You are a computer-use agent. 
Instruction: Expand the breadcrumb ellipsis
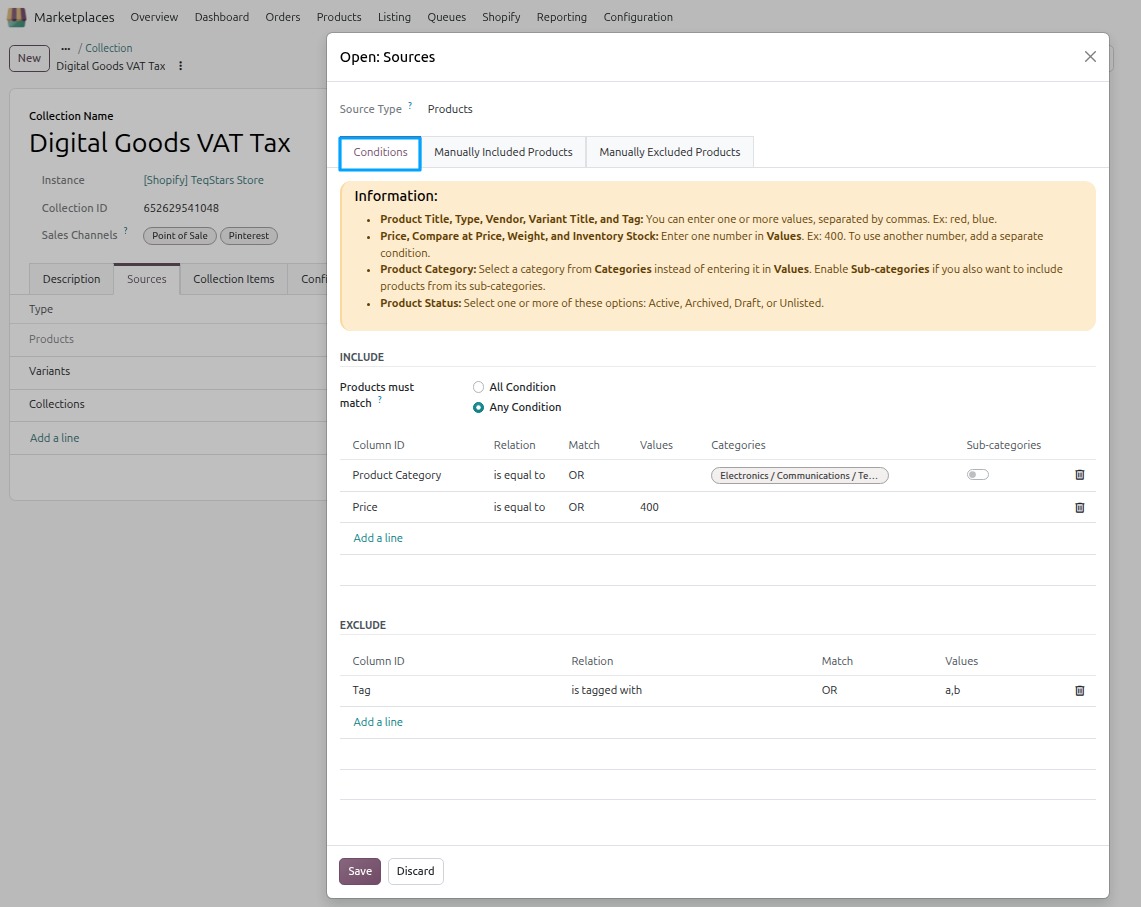pos(65,48)
